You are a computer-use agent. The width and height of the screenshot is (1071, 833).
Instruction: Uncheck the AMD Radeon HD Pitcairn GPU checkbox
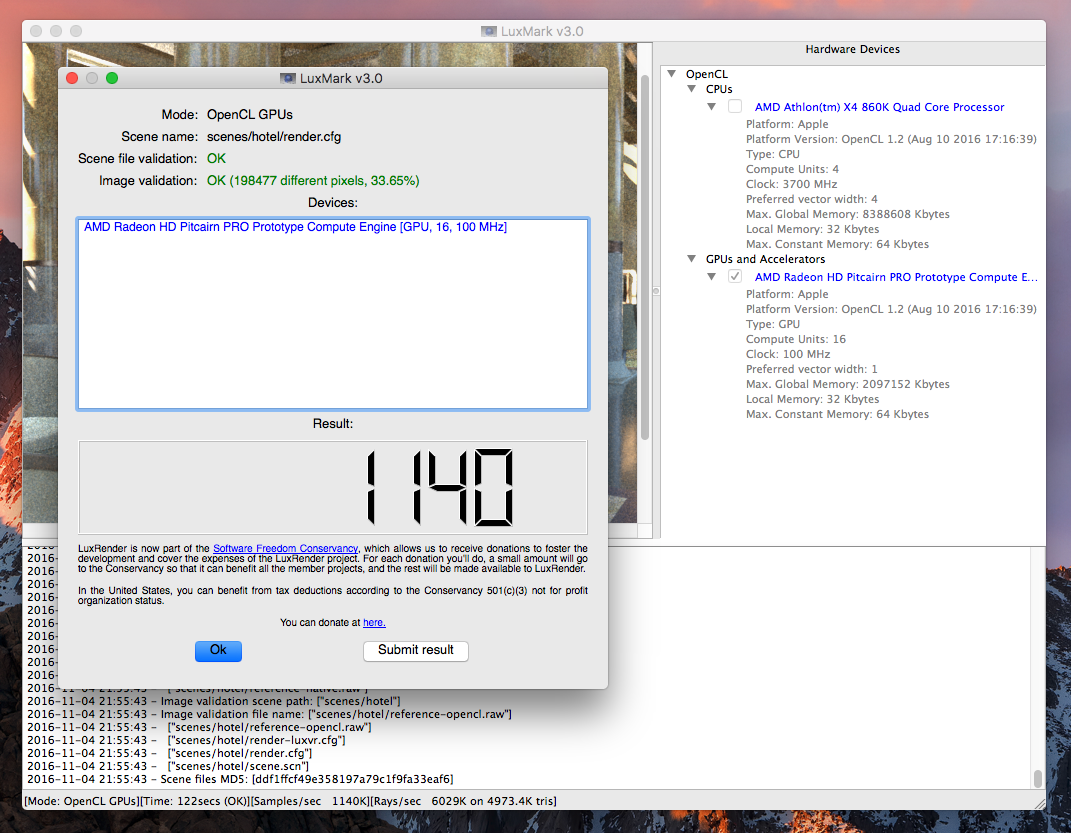[735, 277]
